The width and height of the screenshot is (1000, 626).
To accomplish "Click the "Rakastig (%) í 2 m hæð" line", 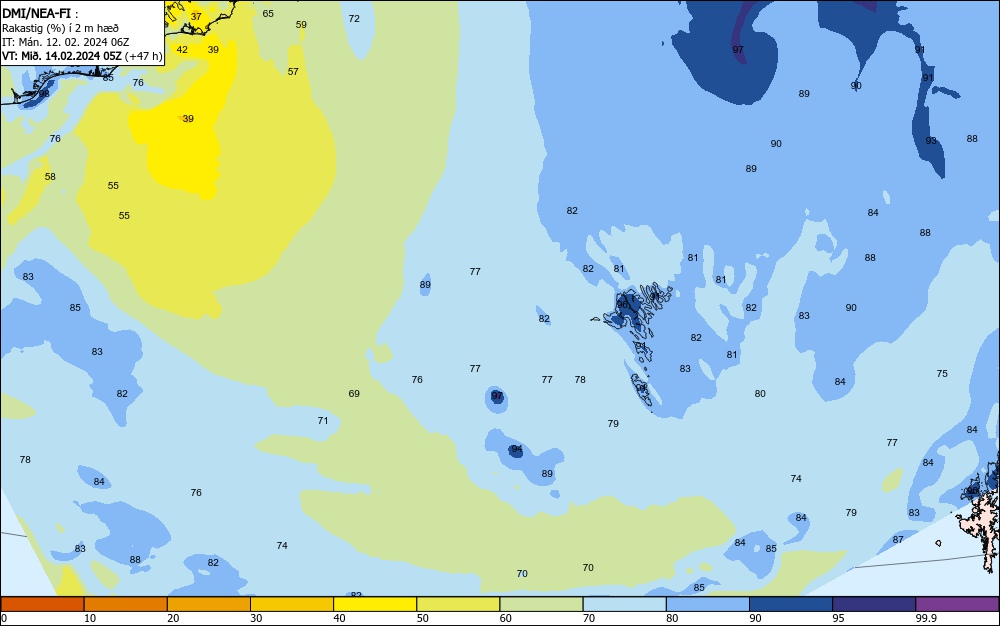I will click(x=60, y=28).
